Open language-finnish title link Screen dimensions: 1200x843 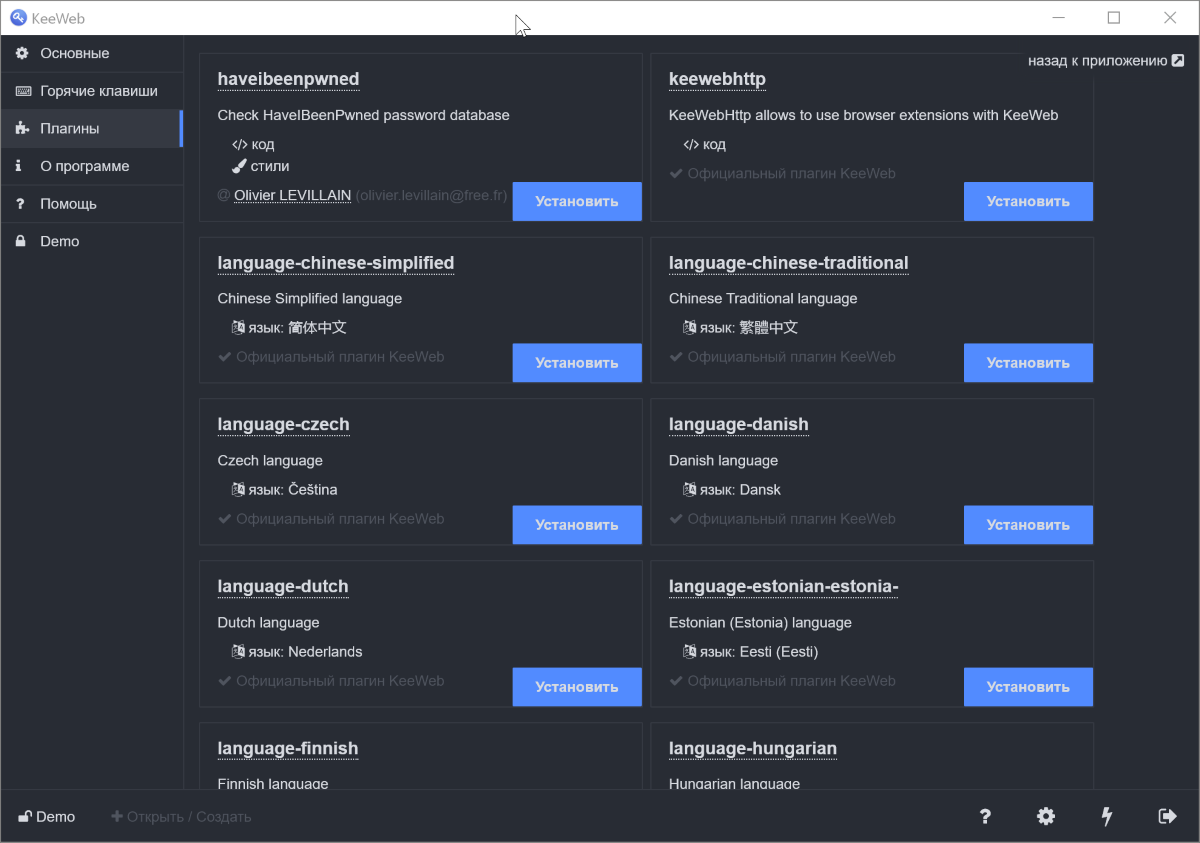click(288, 749)
